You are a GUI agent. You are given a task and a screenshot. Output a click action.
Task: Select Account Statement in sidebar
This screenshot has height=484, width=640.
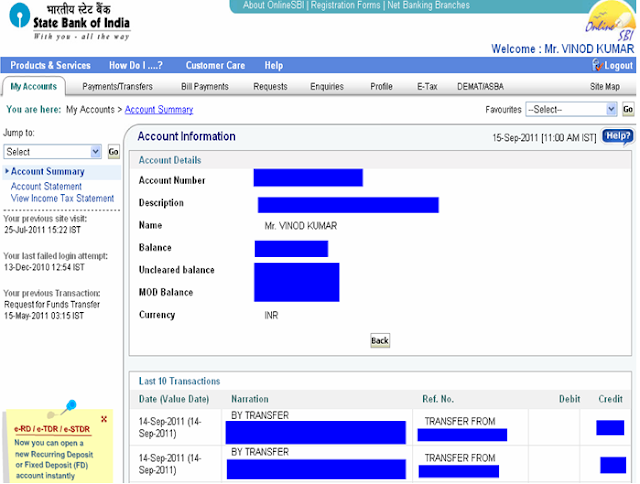46,186
